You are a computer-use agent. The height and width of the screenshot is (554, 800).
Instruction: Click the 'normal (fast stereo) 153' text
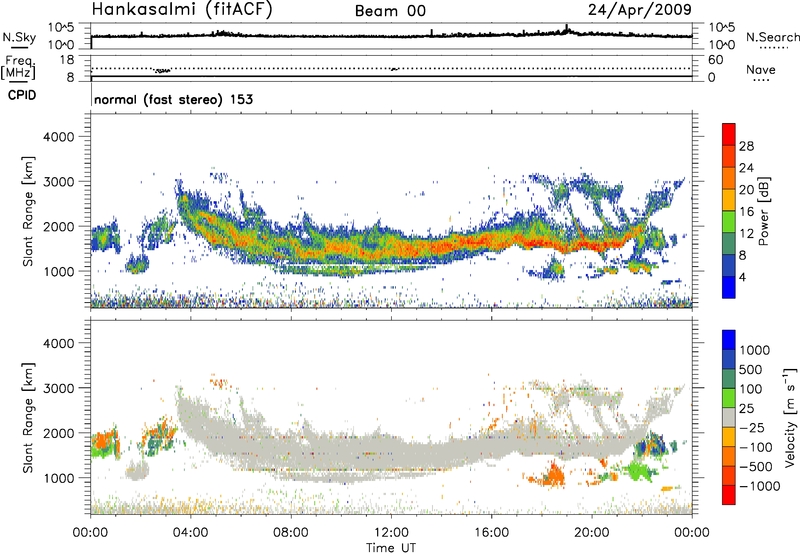[173, 99]
